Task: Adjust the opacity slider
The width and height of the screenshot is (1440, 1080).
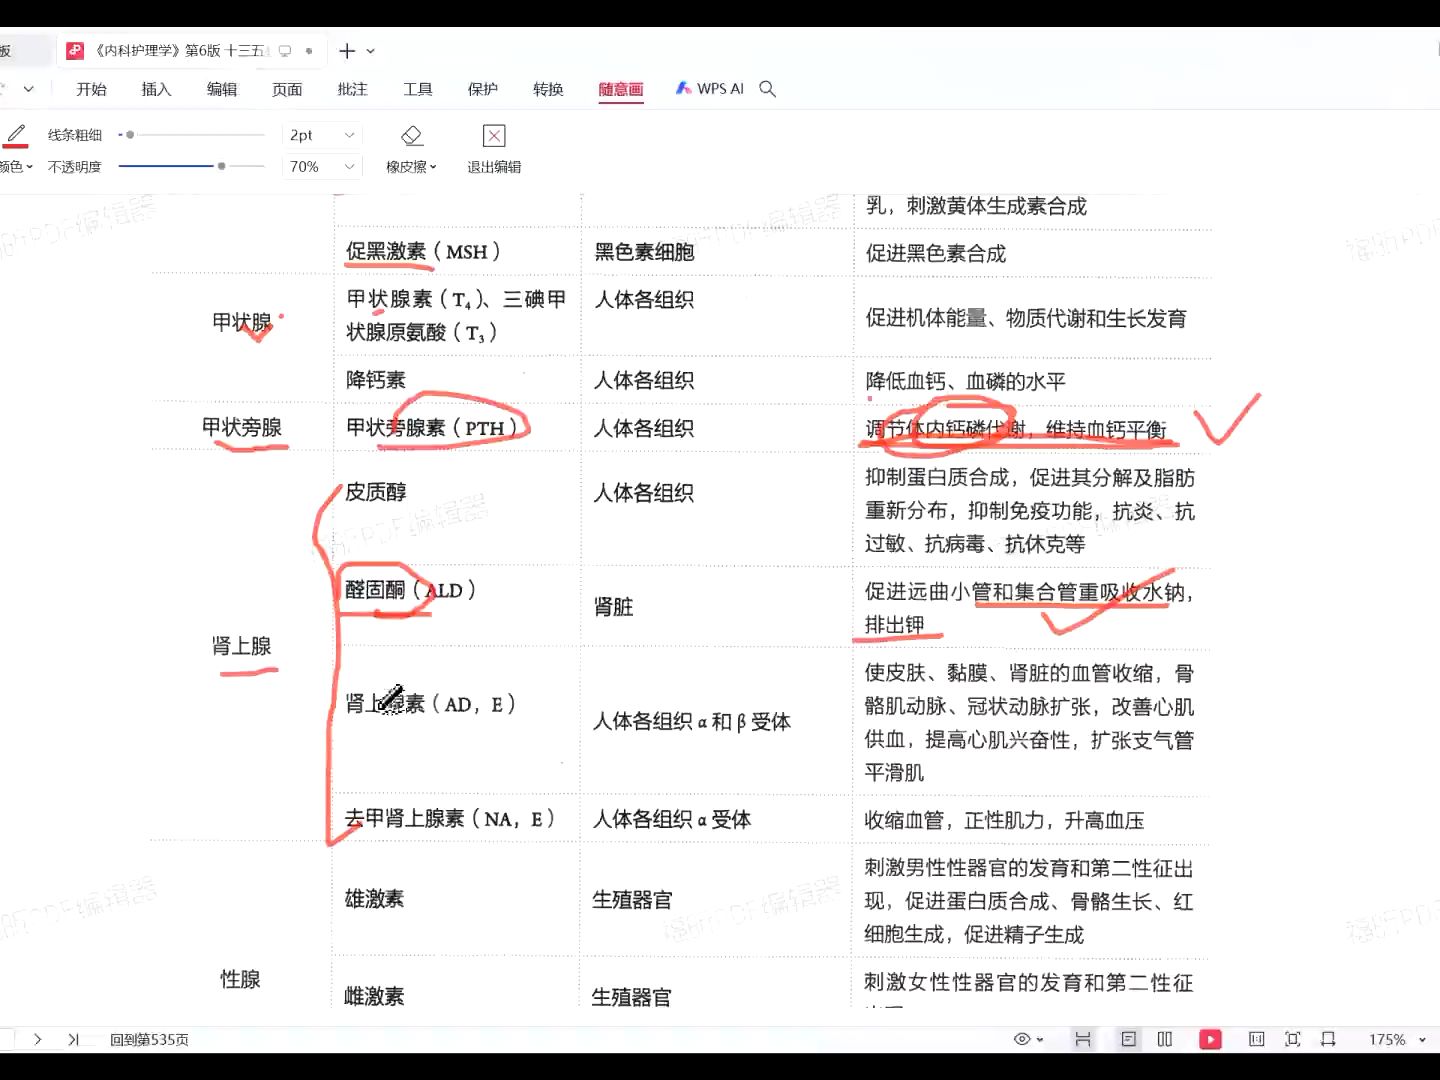Action: 191,166
